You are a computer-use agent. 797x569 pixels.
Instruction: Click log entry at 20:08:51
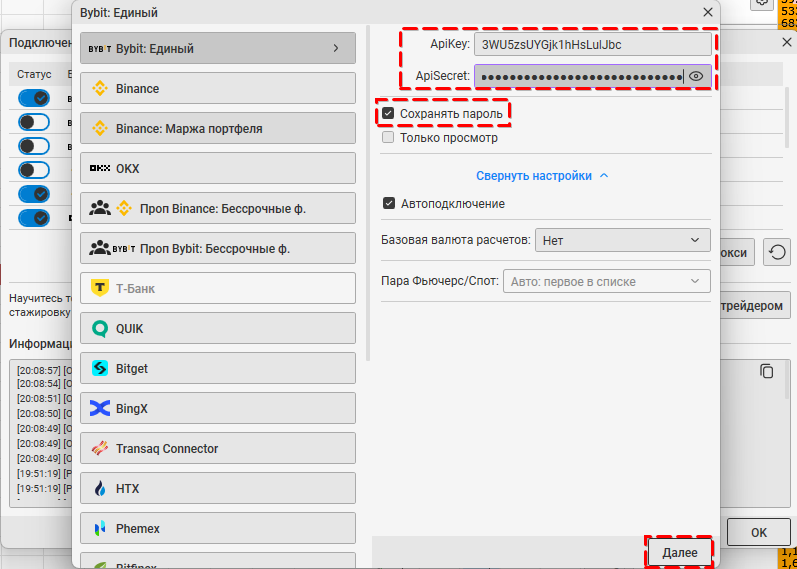[45, 398]
